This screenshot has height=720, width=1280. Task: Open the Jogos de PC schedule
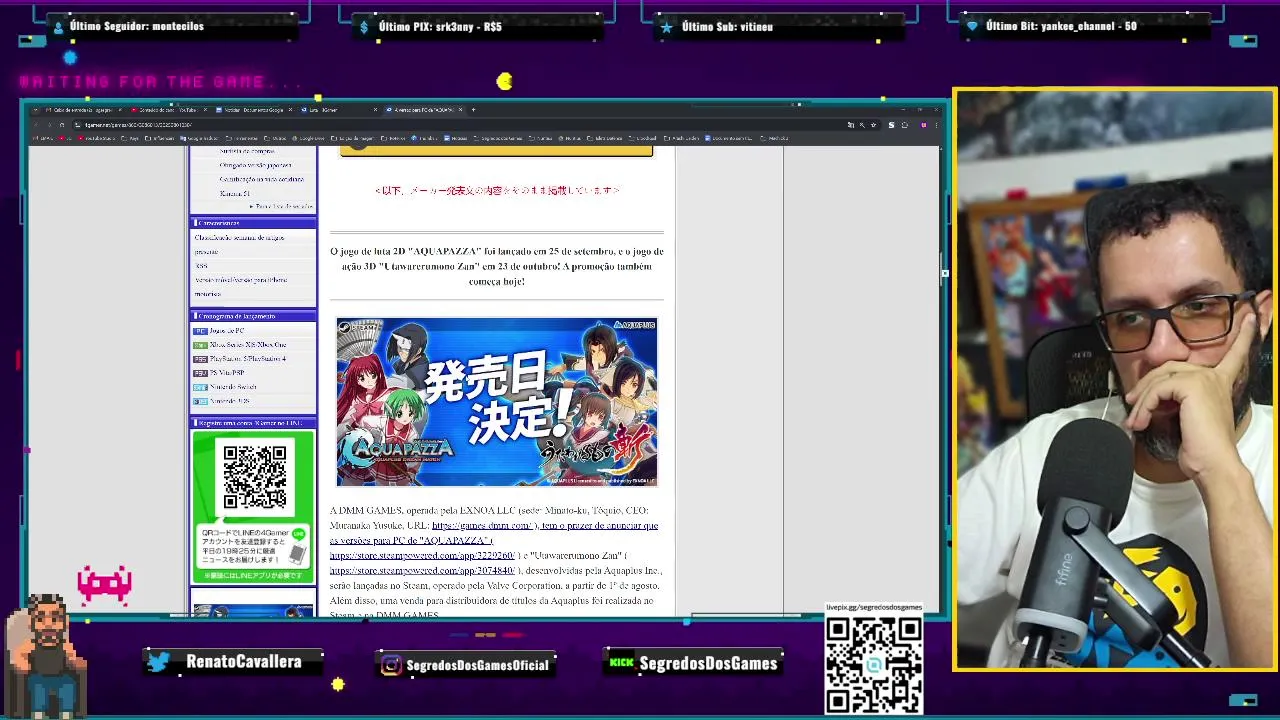[227, 330]
